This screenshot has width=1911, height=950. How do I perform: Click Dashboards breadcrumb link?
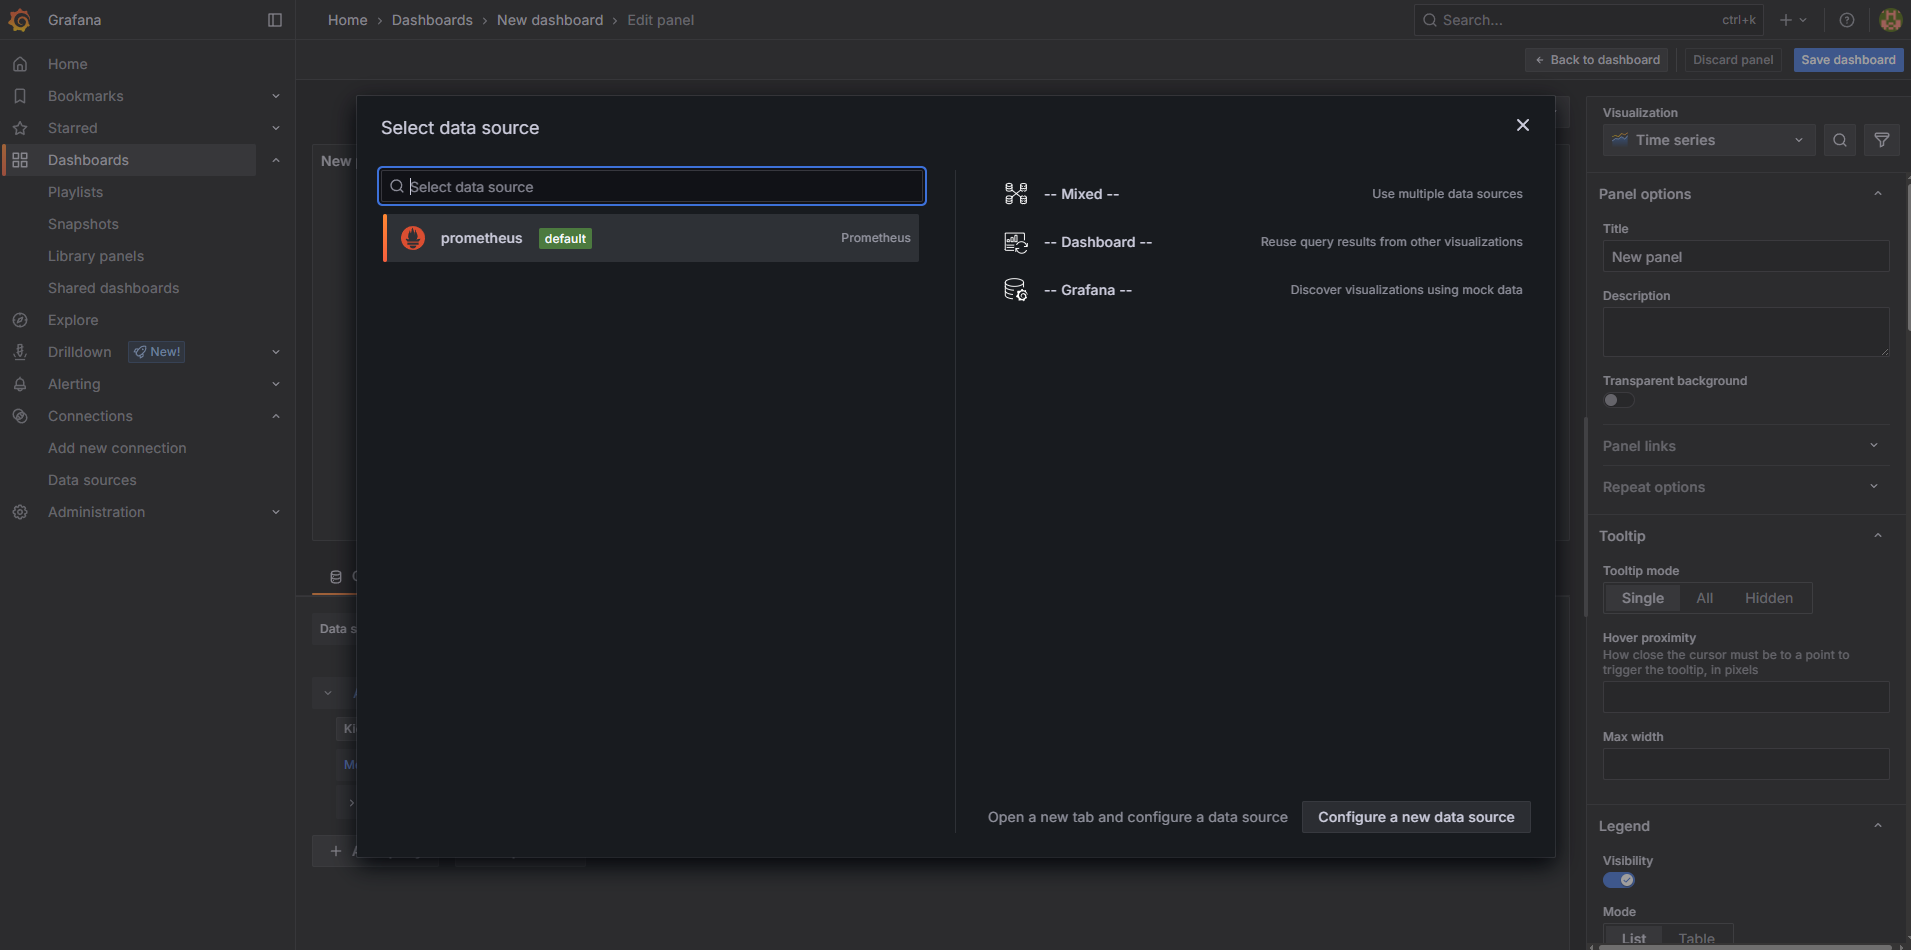[x=432, y=20]
